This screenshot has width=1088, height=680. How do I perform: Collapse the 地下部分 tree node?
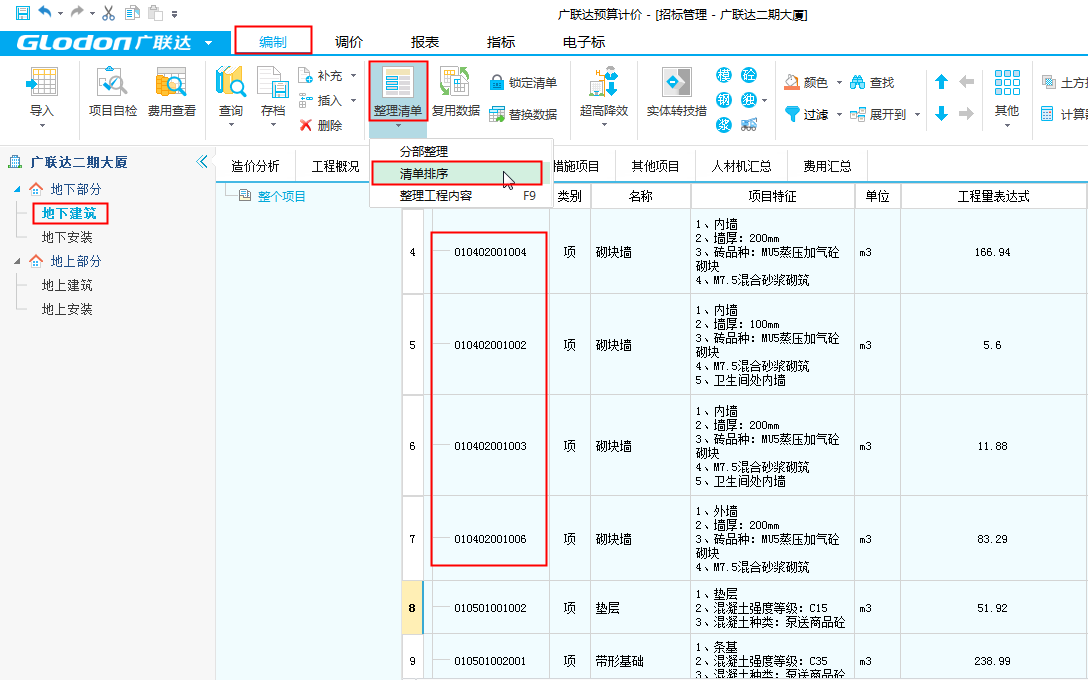click(x=18, y=189)
